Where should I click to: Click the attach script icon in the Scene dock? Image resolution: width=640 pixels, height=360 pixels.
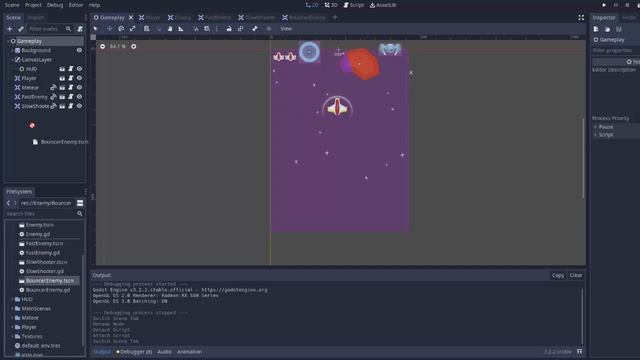tap(80, 29)
